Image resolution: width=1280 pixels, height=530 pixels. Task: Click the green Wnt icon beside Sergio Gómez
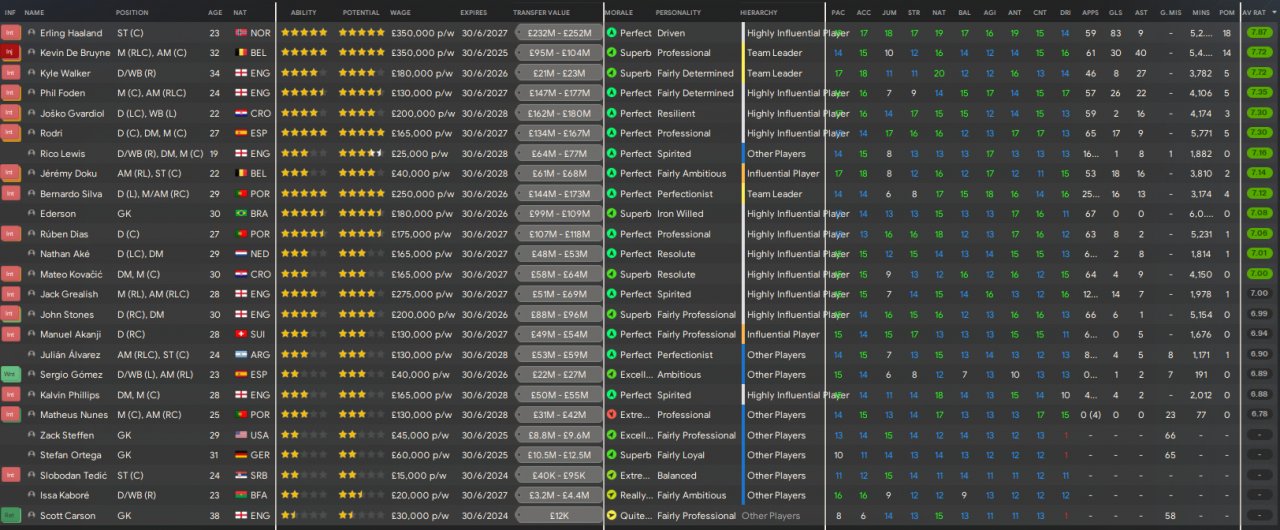[x=10, y=375]
